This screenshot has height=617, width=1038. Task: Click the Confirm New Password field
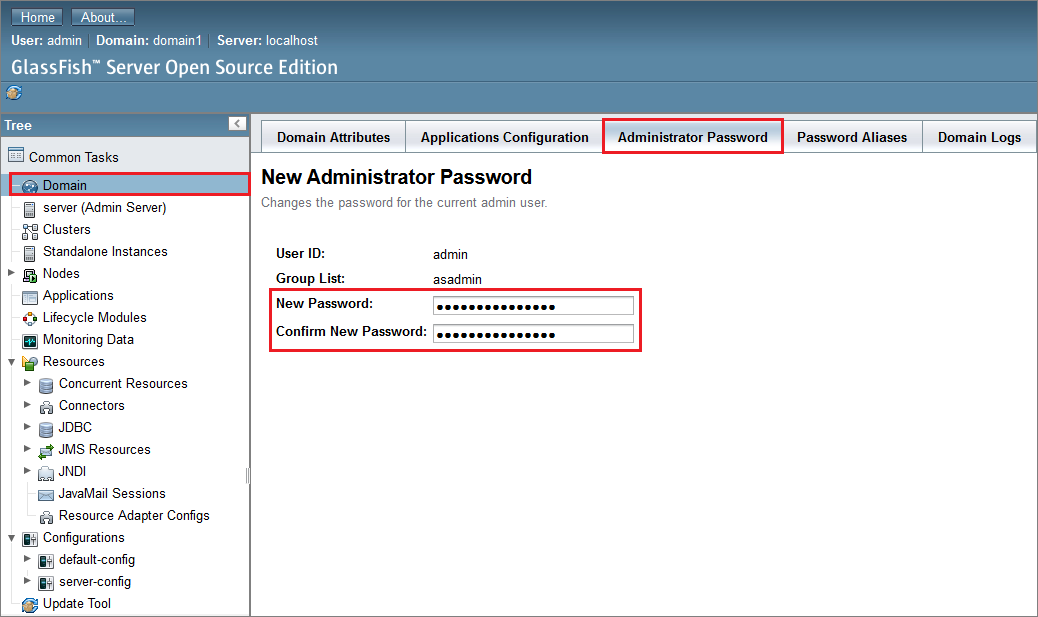point(534,334)
